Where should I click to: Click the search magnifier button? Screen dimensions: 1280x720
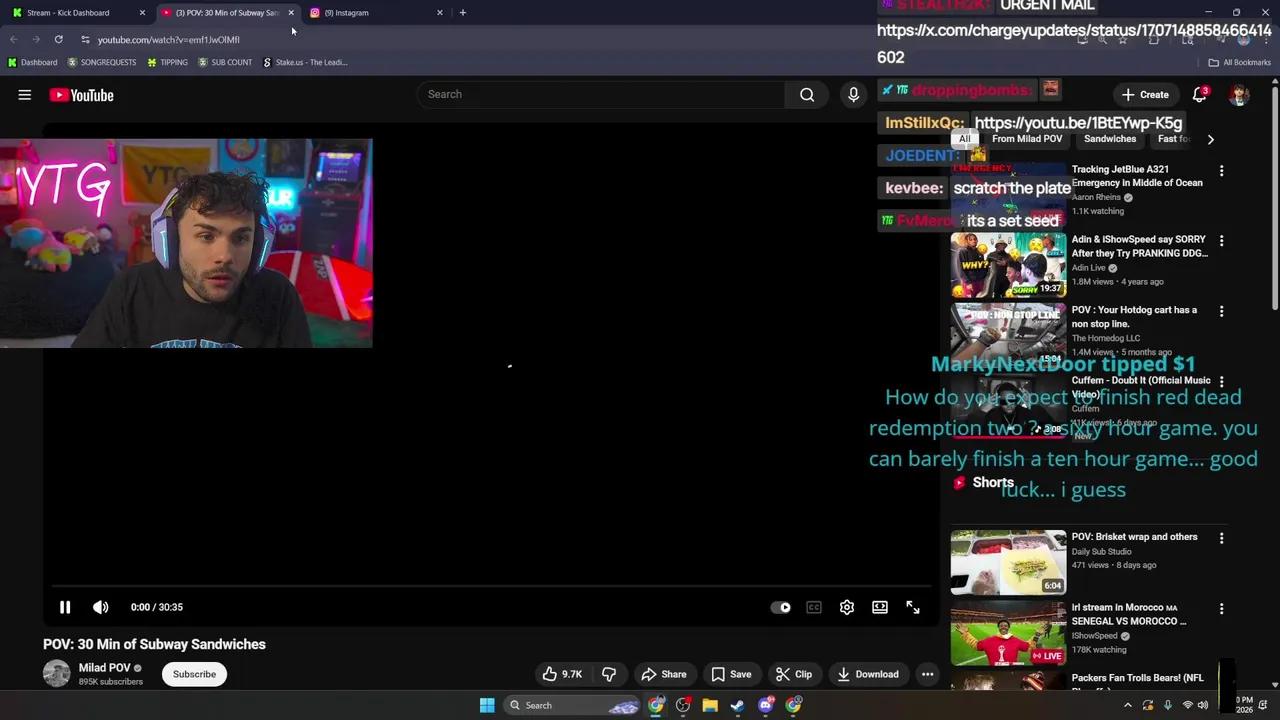point(807,94)
